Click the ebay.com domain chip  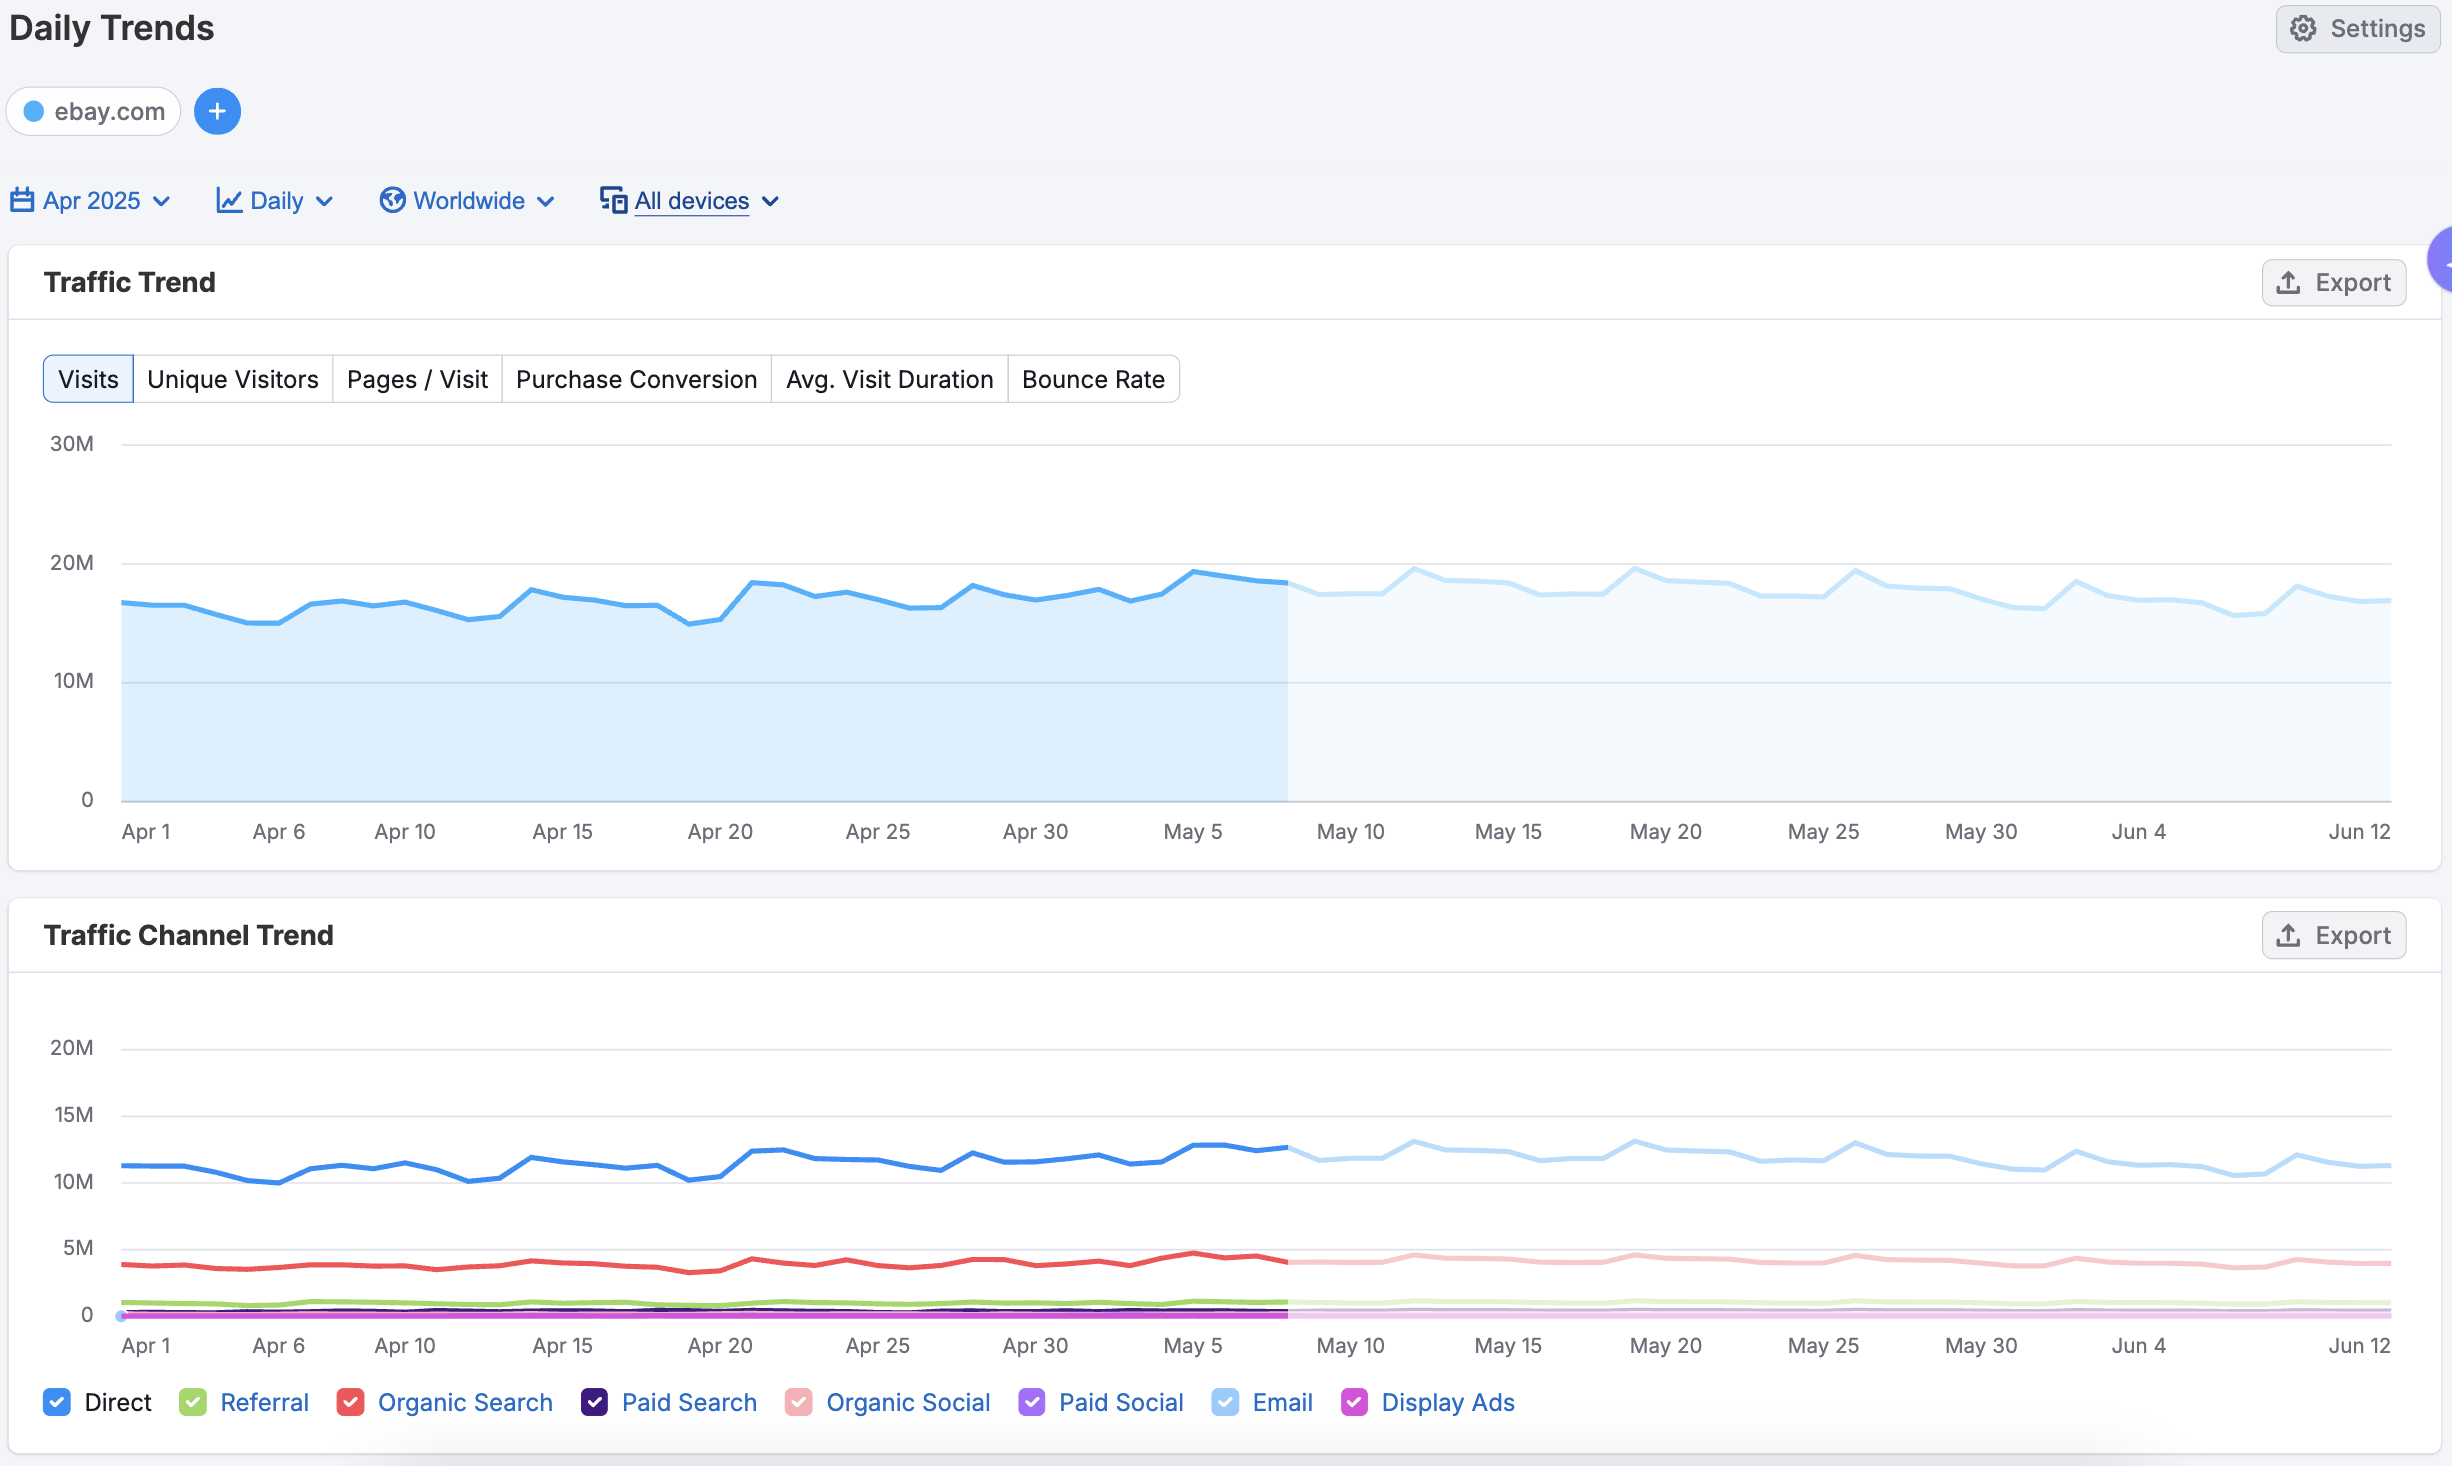point(108,111)
